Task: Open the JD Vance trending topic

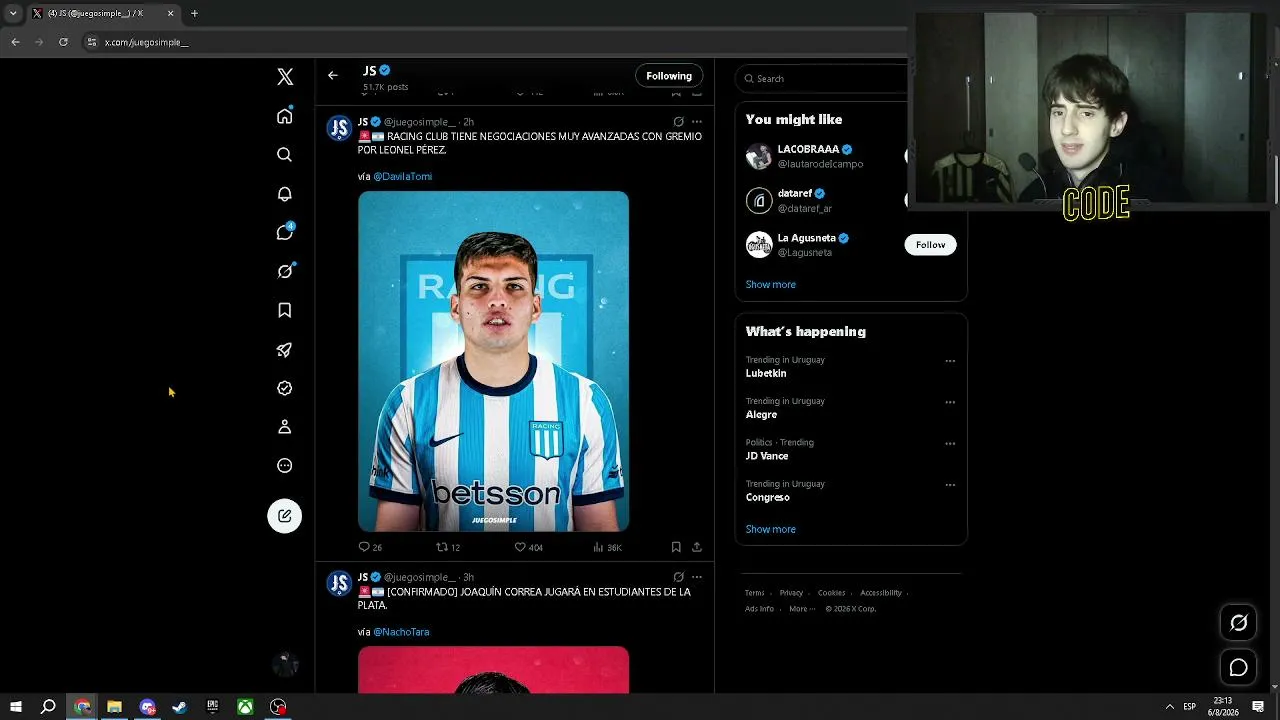Action: [767, 456]
